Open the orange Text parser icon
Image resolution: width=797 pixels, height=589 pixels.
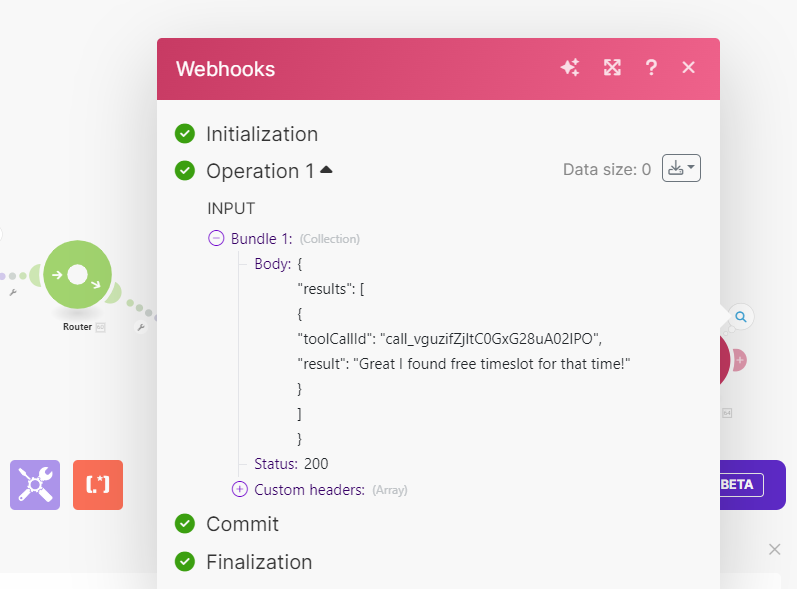pyautogui.click(x=98, y=485)
